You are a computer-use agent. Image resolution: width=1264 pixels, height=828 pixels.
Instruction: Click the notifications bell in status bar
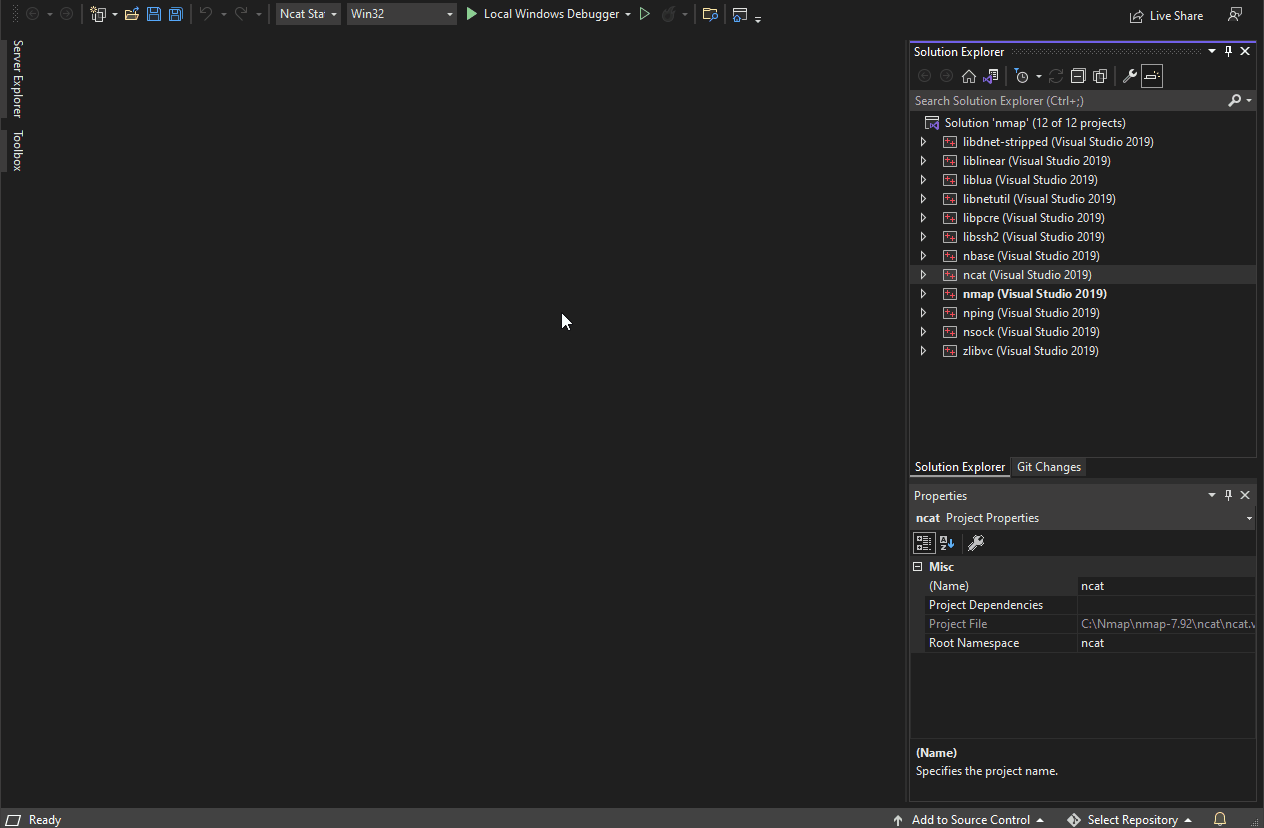click(1219, 819)
